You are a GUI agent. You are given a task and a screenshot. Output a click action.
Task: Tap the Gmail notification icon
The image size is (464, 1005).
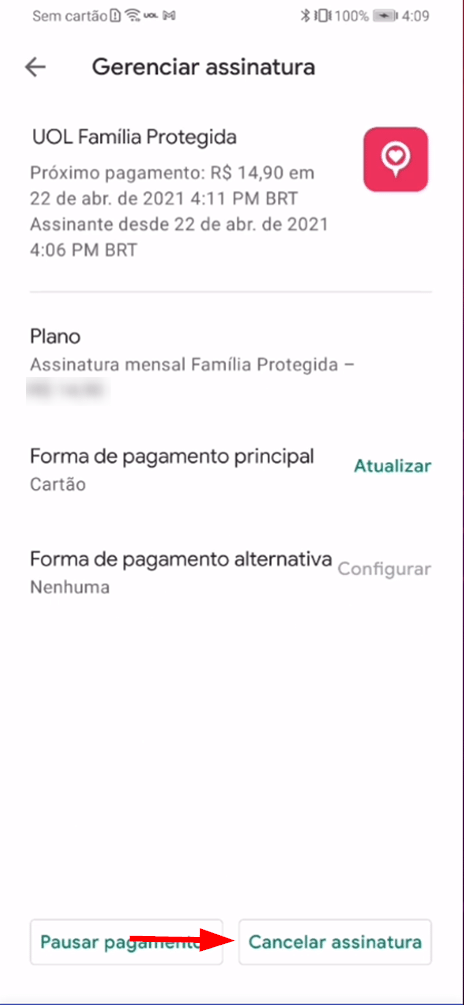(169, 15)
